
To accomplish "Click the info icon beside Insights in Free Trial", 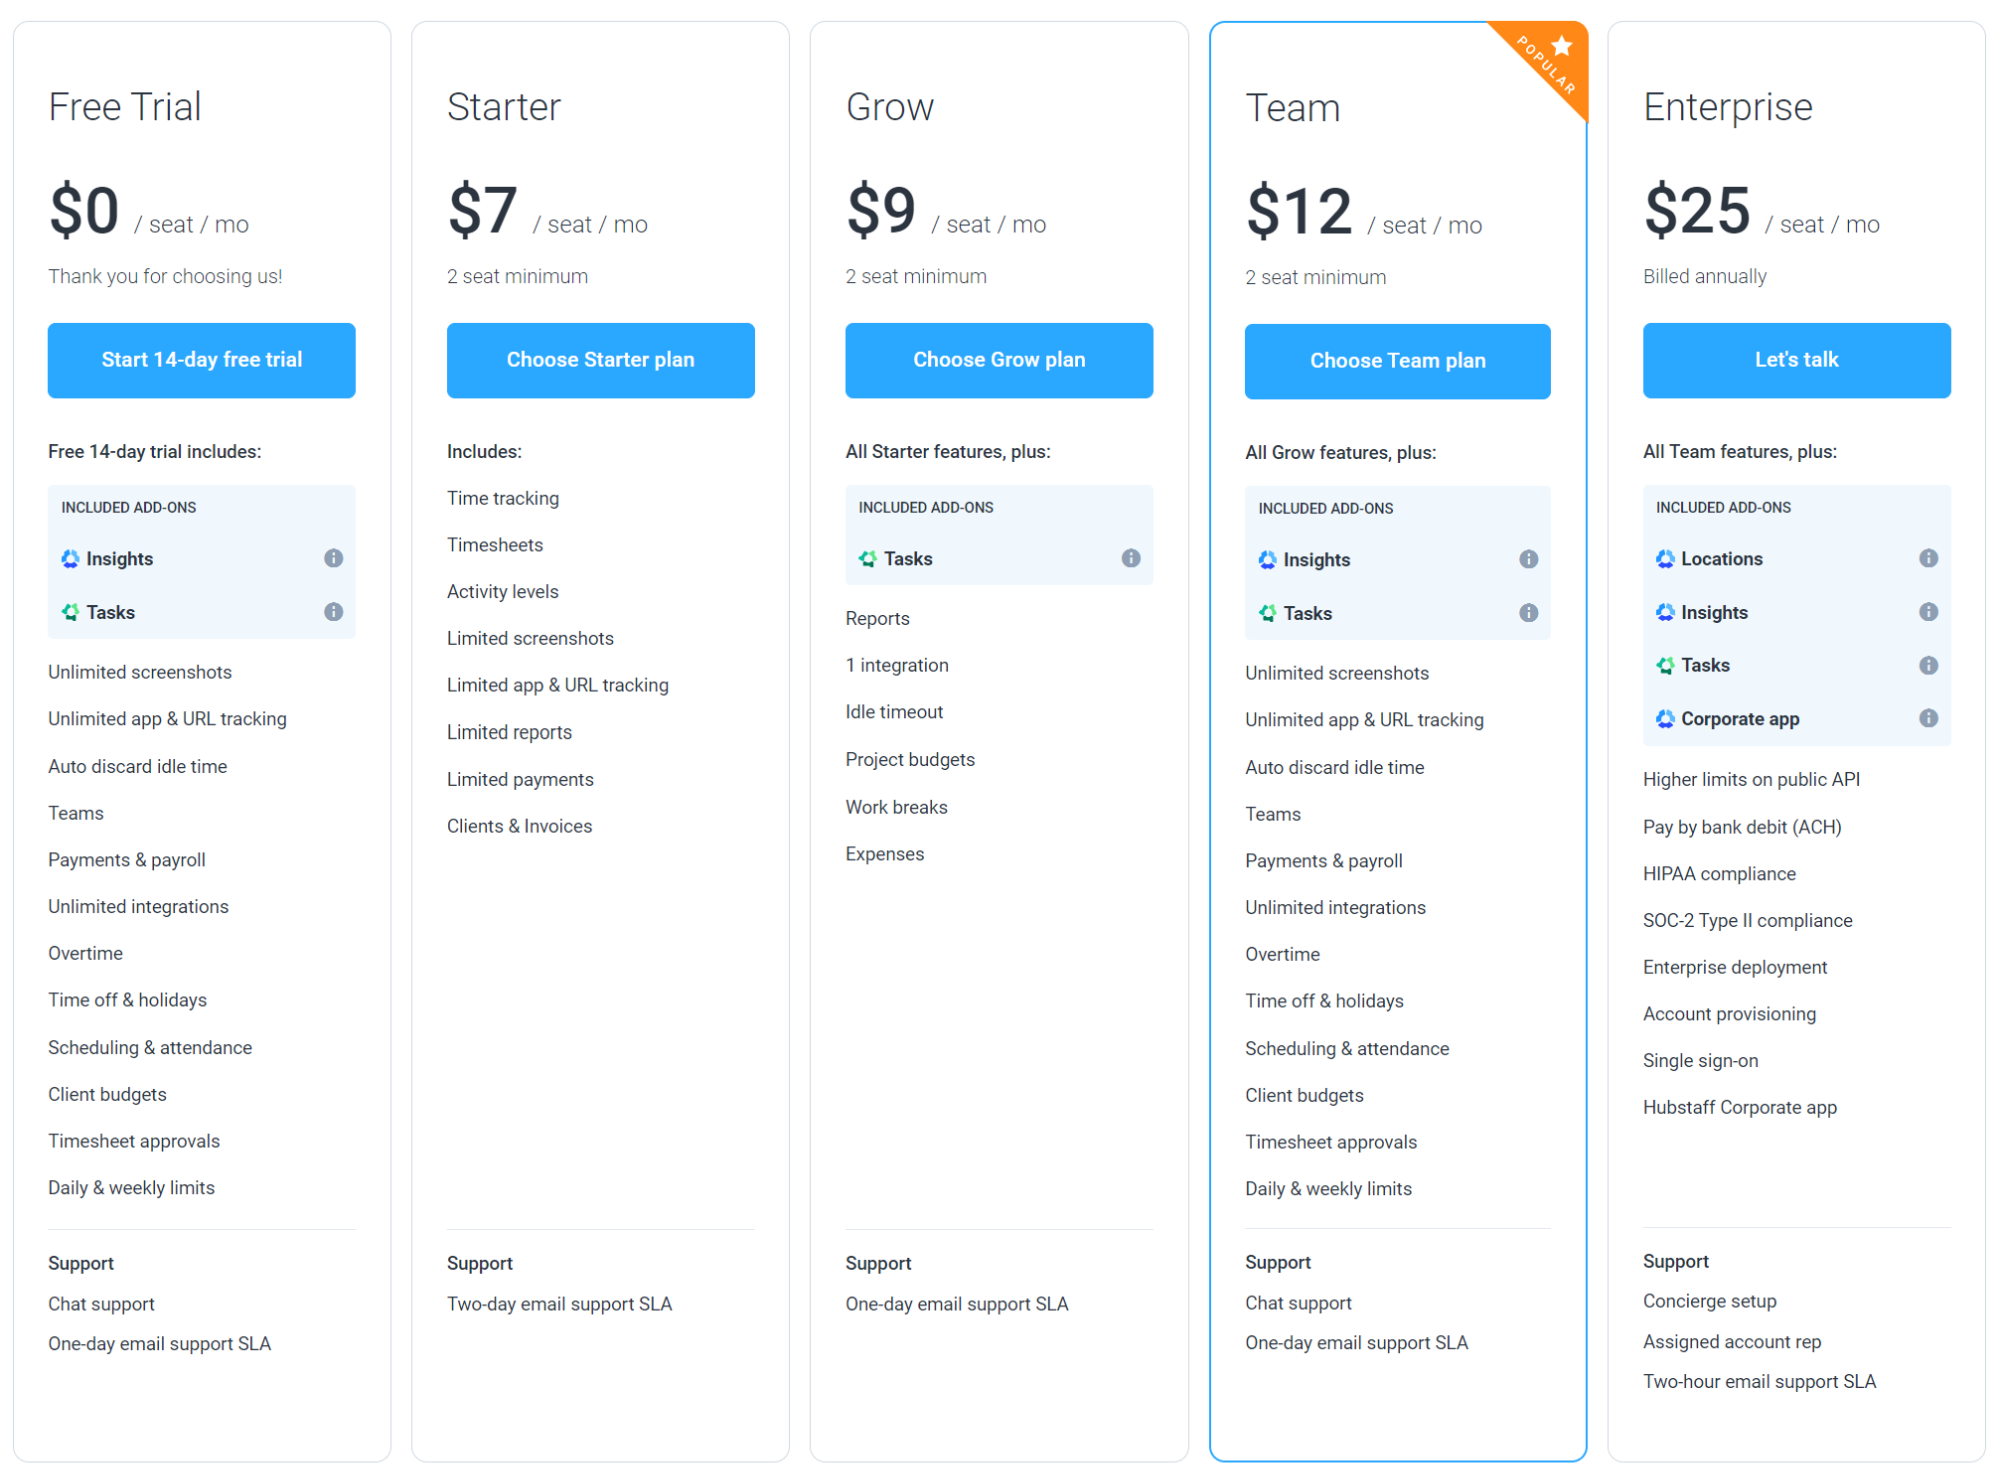I will (x=334, y=558).
